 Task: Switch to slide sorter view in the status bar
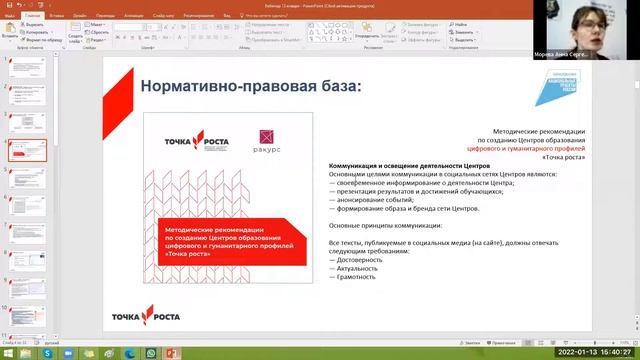click(x=540, y=343)
